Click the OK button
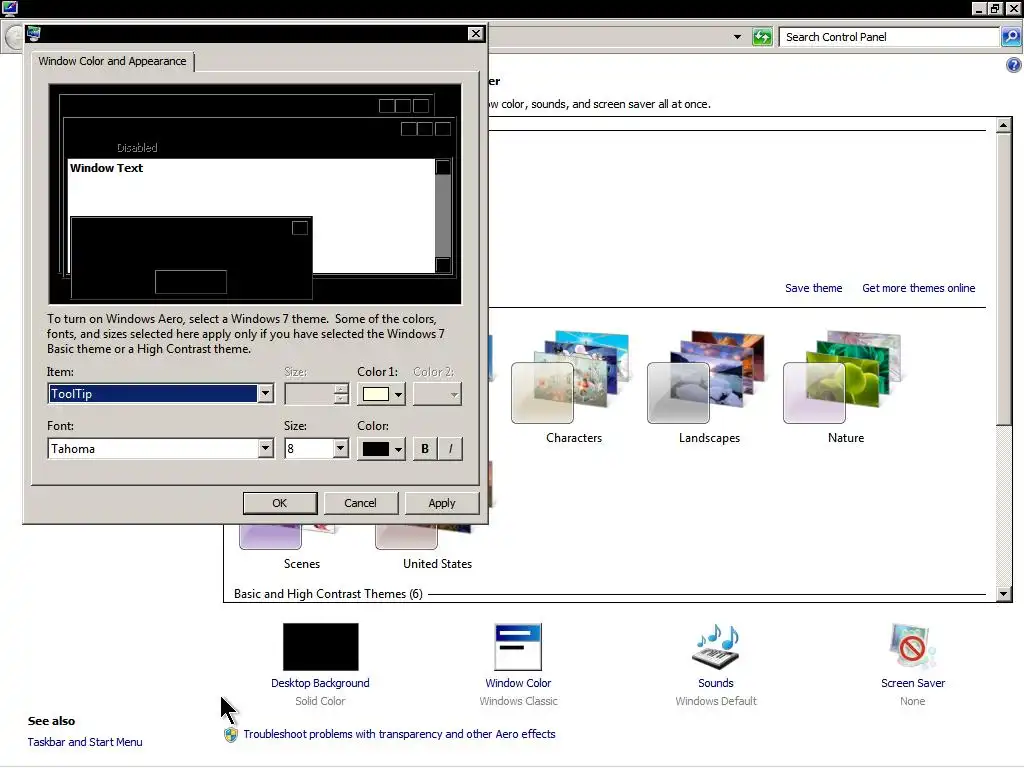The width and height of the screenshot is (1024, 768). point(280,503)
